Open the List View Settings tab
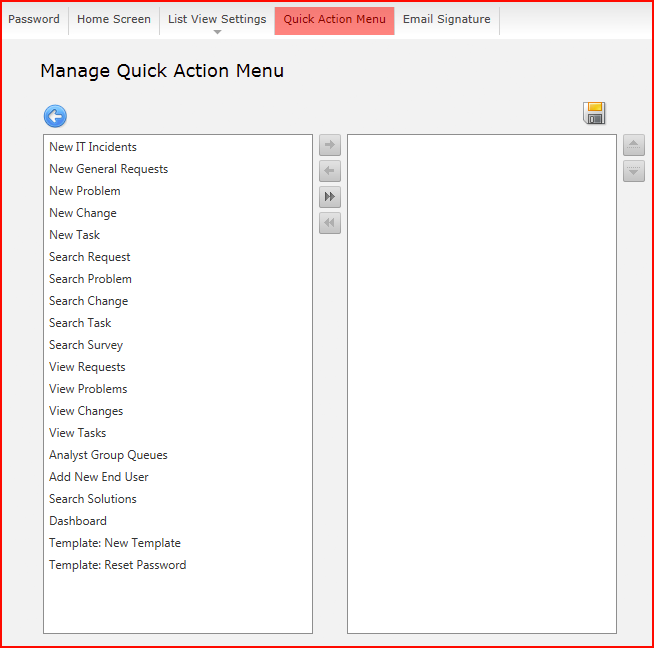This screenshot has height=648, width=654. pos(217,19)
